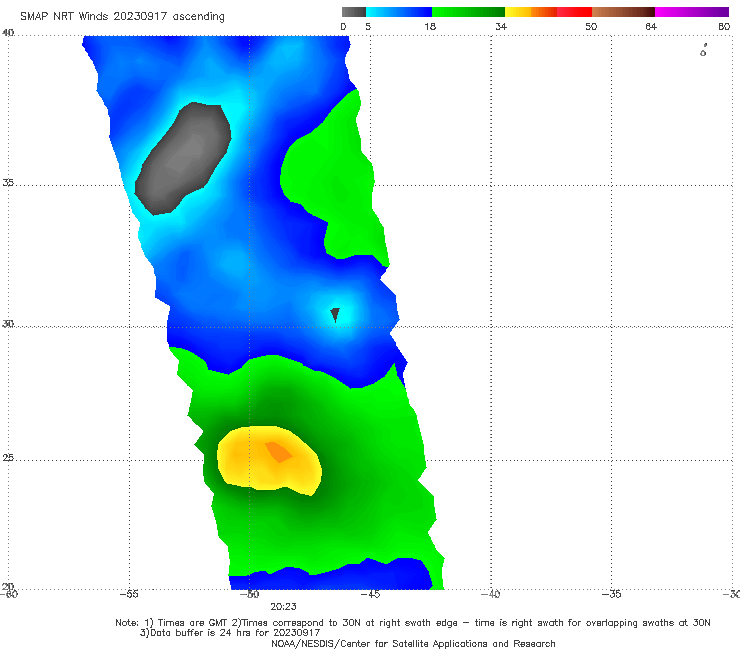Click the 'SMAP NRT Winds 20230917 ascending' title
The width and height of the screenshot is (740, 650).
pos(122,17)
